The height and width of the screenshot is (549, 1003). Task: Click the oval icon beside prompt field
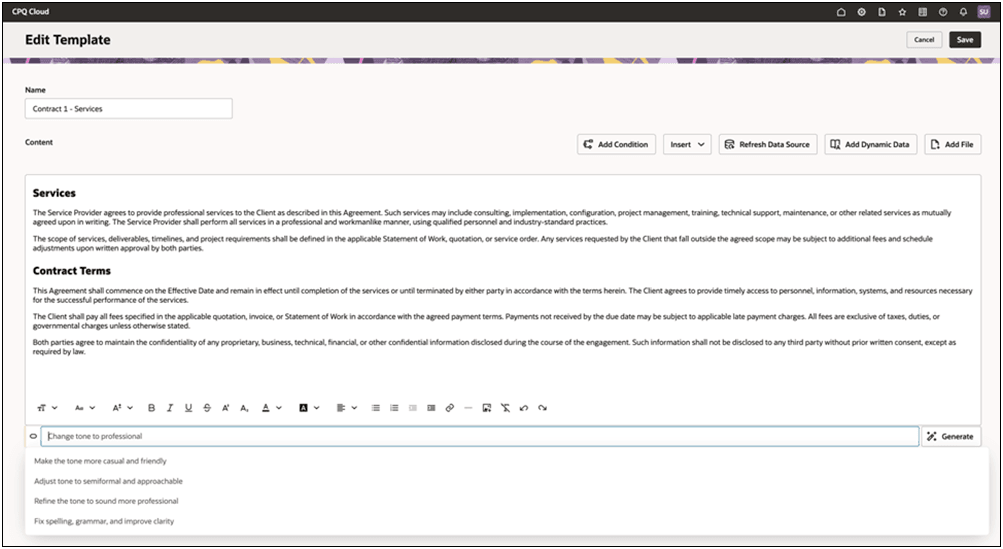[33, 436]
